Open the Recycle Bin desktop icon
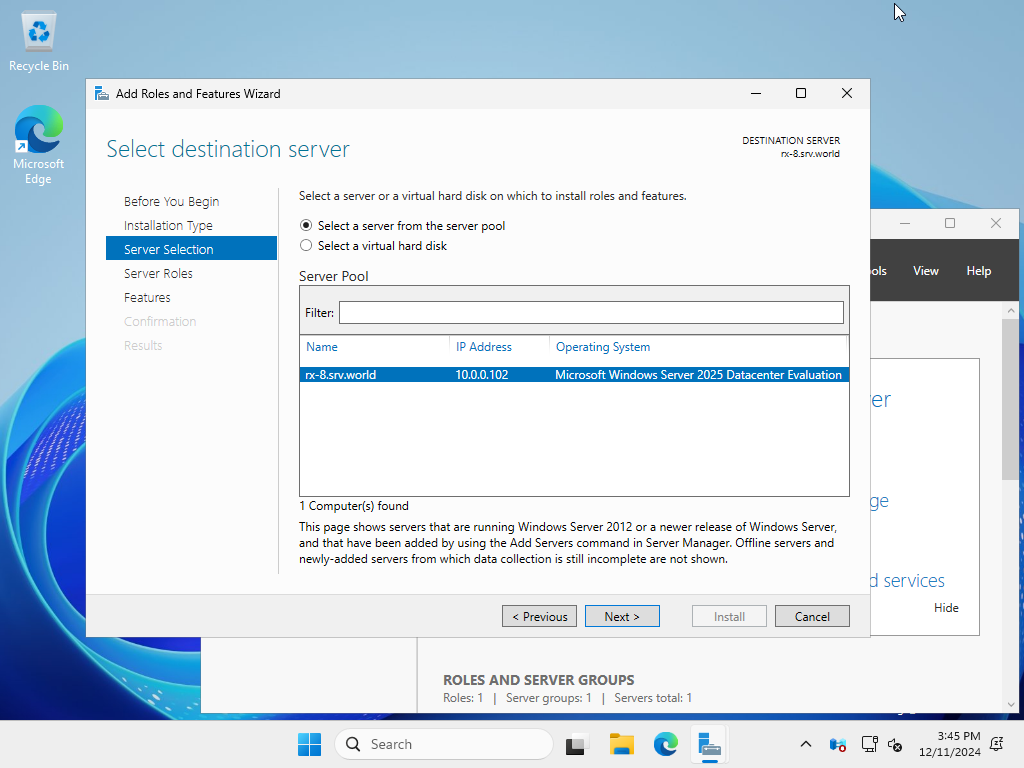The image size is (1024, 768). coord(39,42)
